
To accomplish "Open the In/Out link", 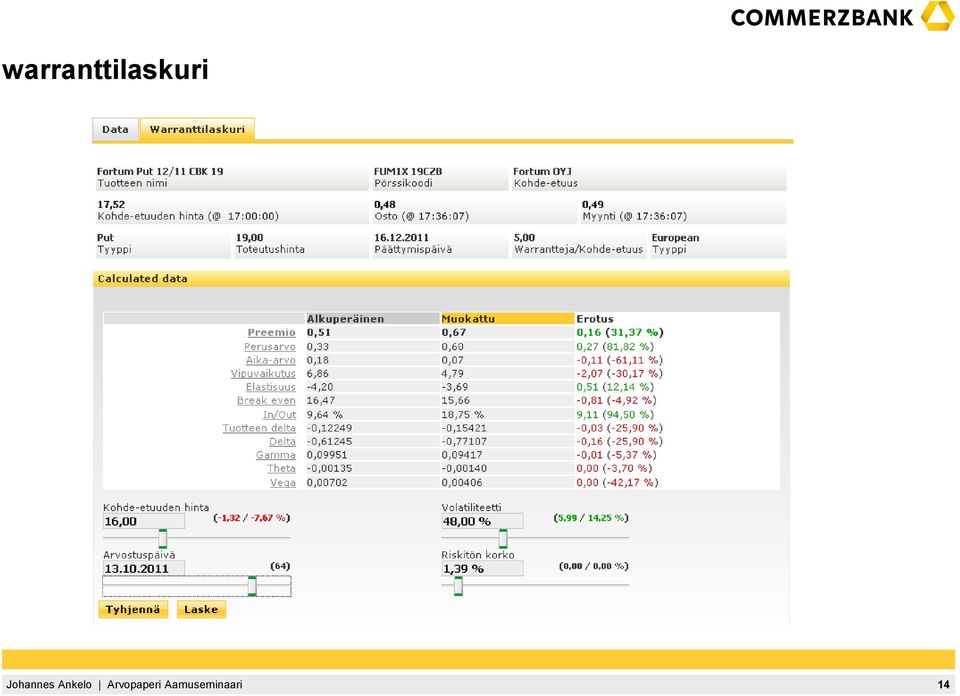I will click(x=279, y=414).
